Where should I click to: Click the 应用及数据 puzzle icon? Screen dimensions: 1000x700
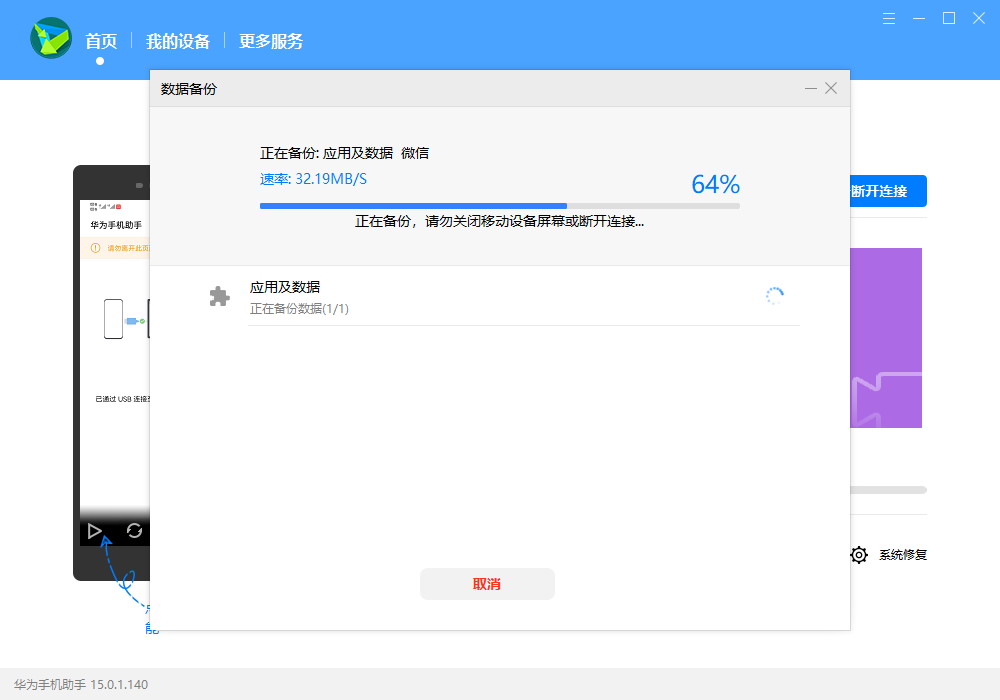[219, 296]
